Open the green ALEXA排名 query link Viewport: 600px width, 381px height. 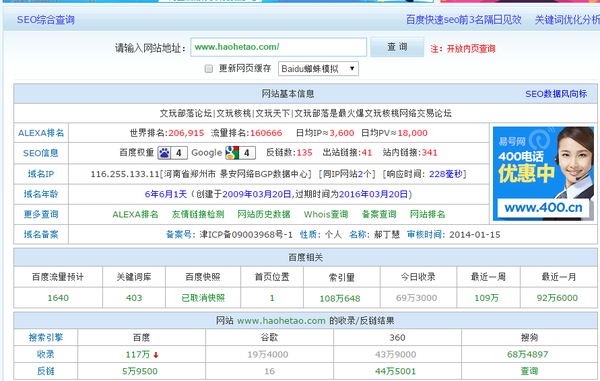(x=135, y=214)
